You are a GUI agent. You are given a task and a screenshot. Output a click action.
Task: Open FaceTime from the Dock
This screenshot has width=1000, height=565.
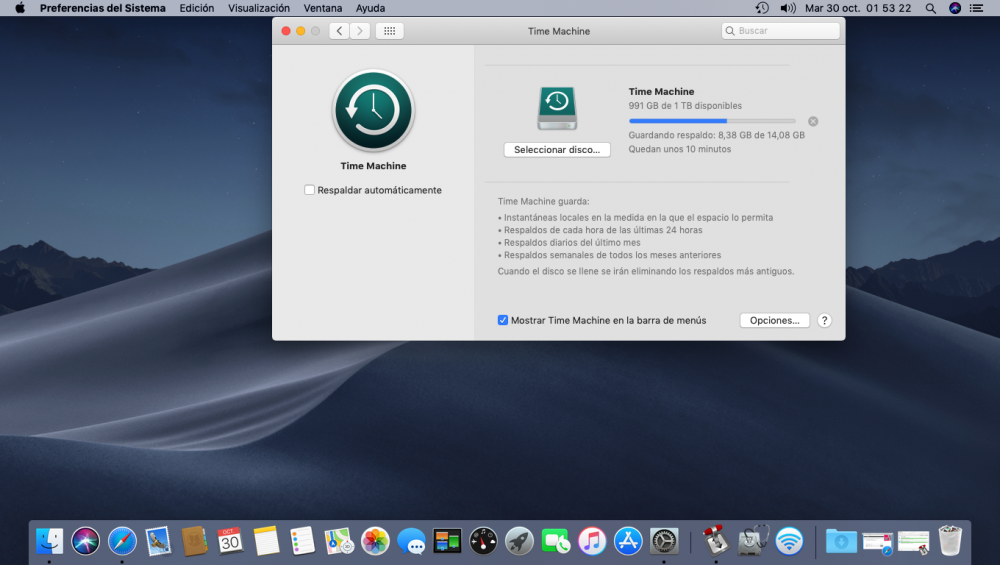[555, 541]
